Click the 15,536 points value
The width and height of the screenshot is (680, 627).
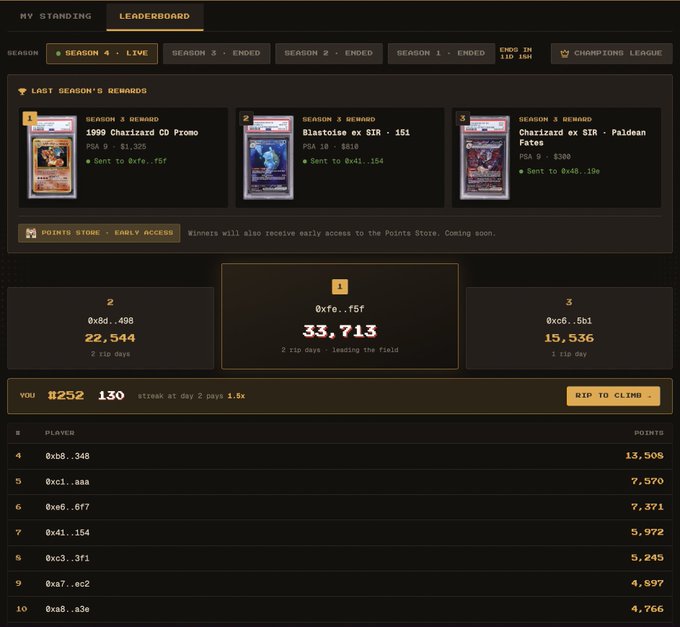click(569, 338)
